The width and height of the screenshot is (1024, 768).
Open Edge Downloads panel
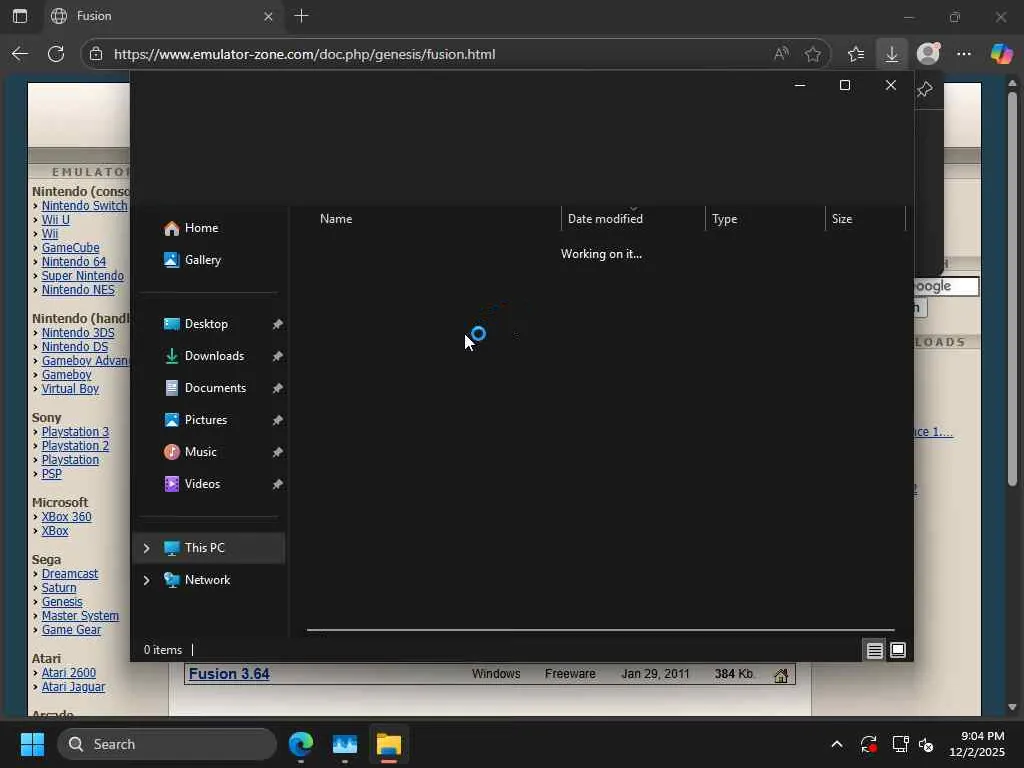[x=891, y=54]
